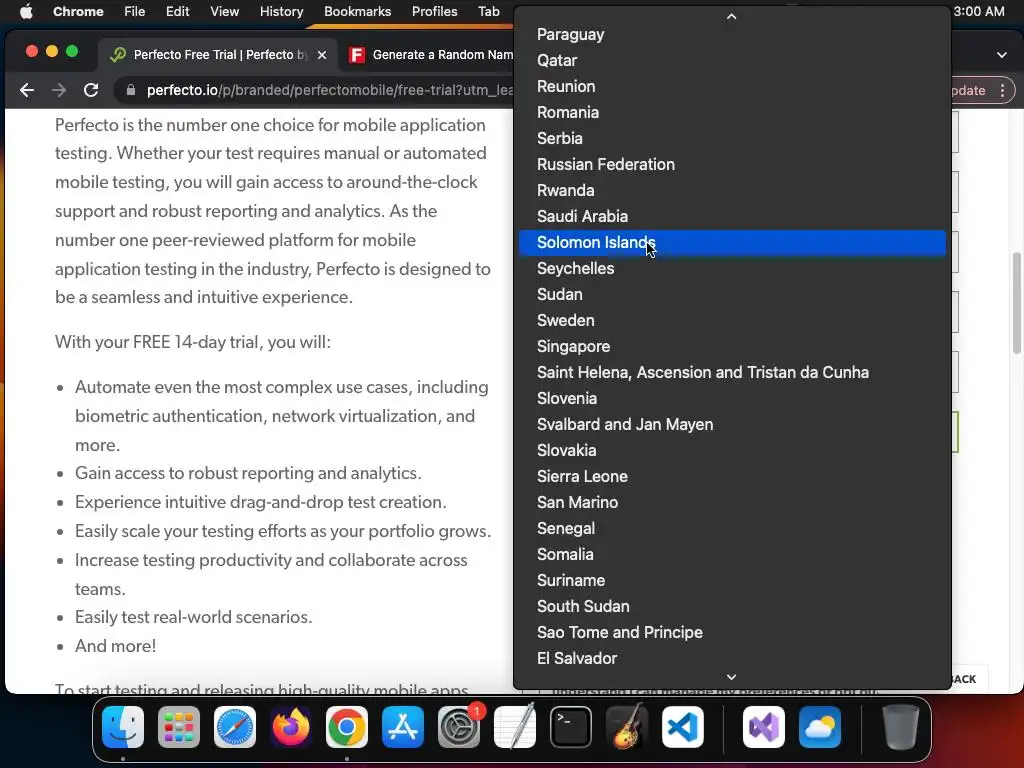Open TextEdit from the dock

(515, 727)
